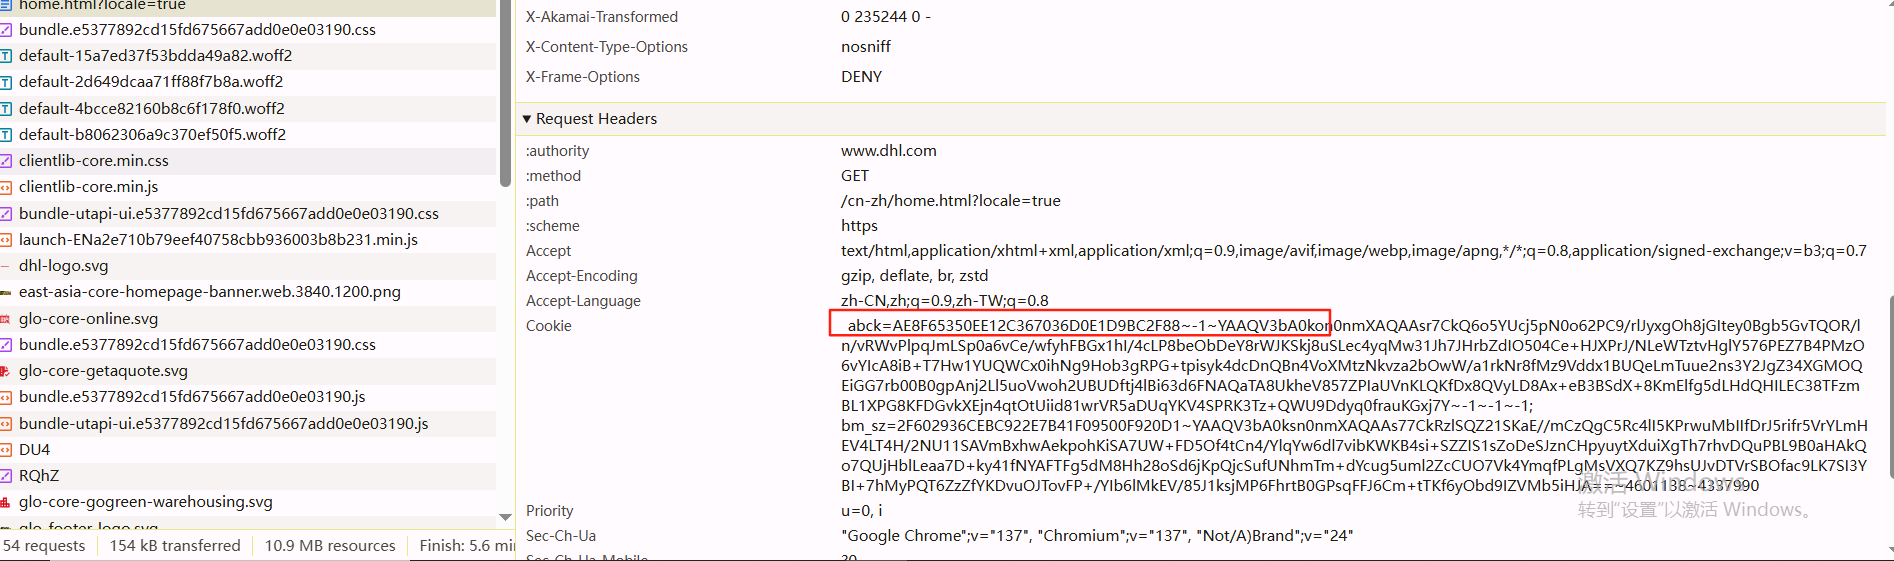This screenshot has height=561, width=1894.
Task: Select the dhl-logo.svg request
Action: (x=248, y=266)
